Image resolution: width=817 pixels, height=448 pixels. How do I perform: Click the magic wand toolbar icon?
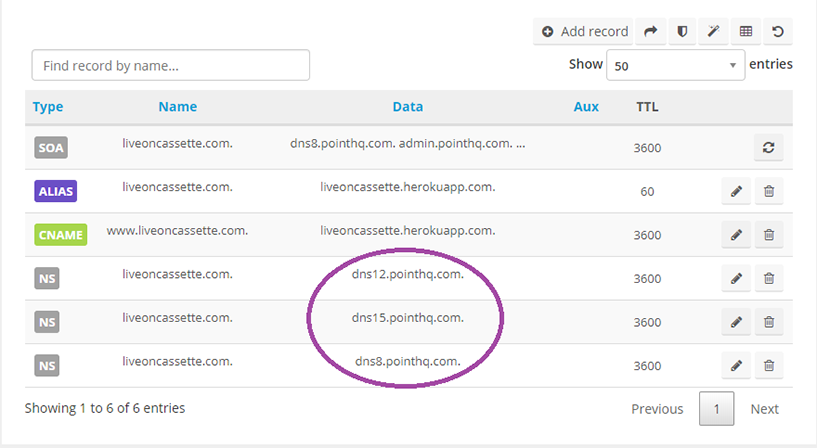tap(713, 32)
